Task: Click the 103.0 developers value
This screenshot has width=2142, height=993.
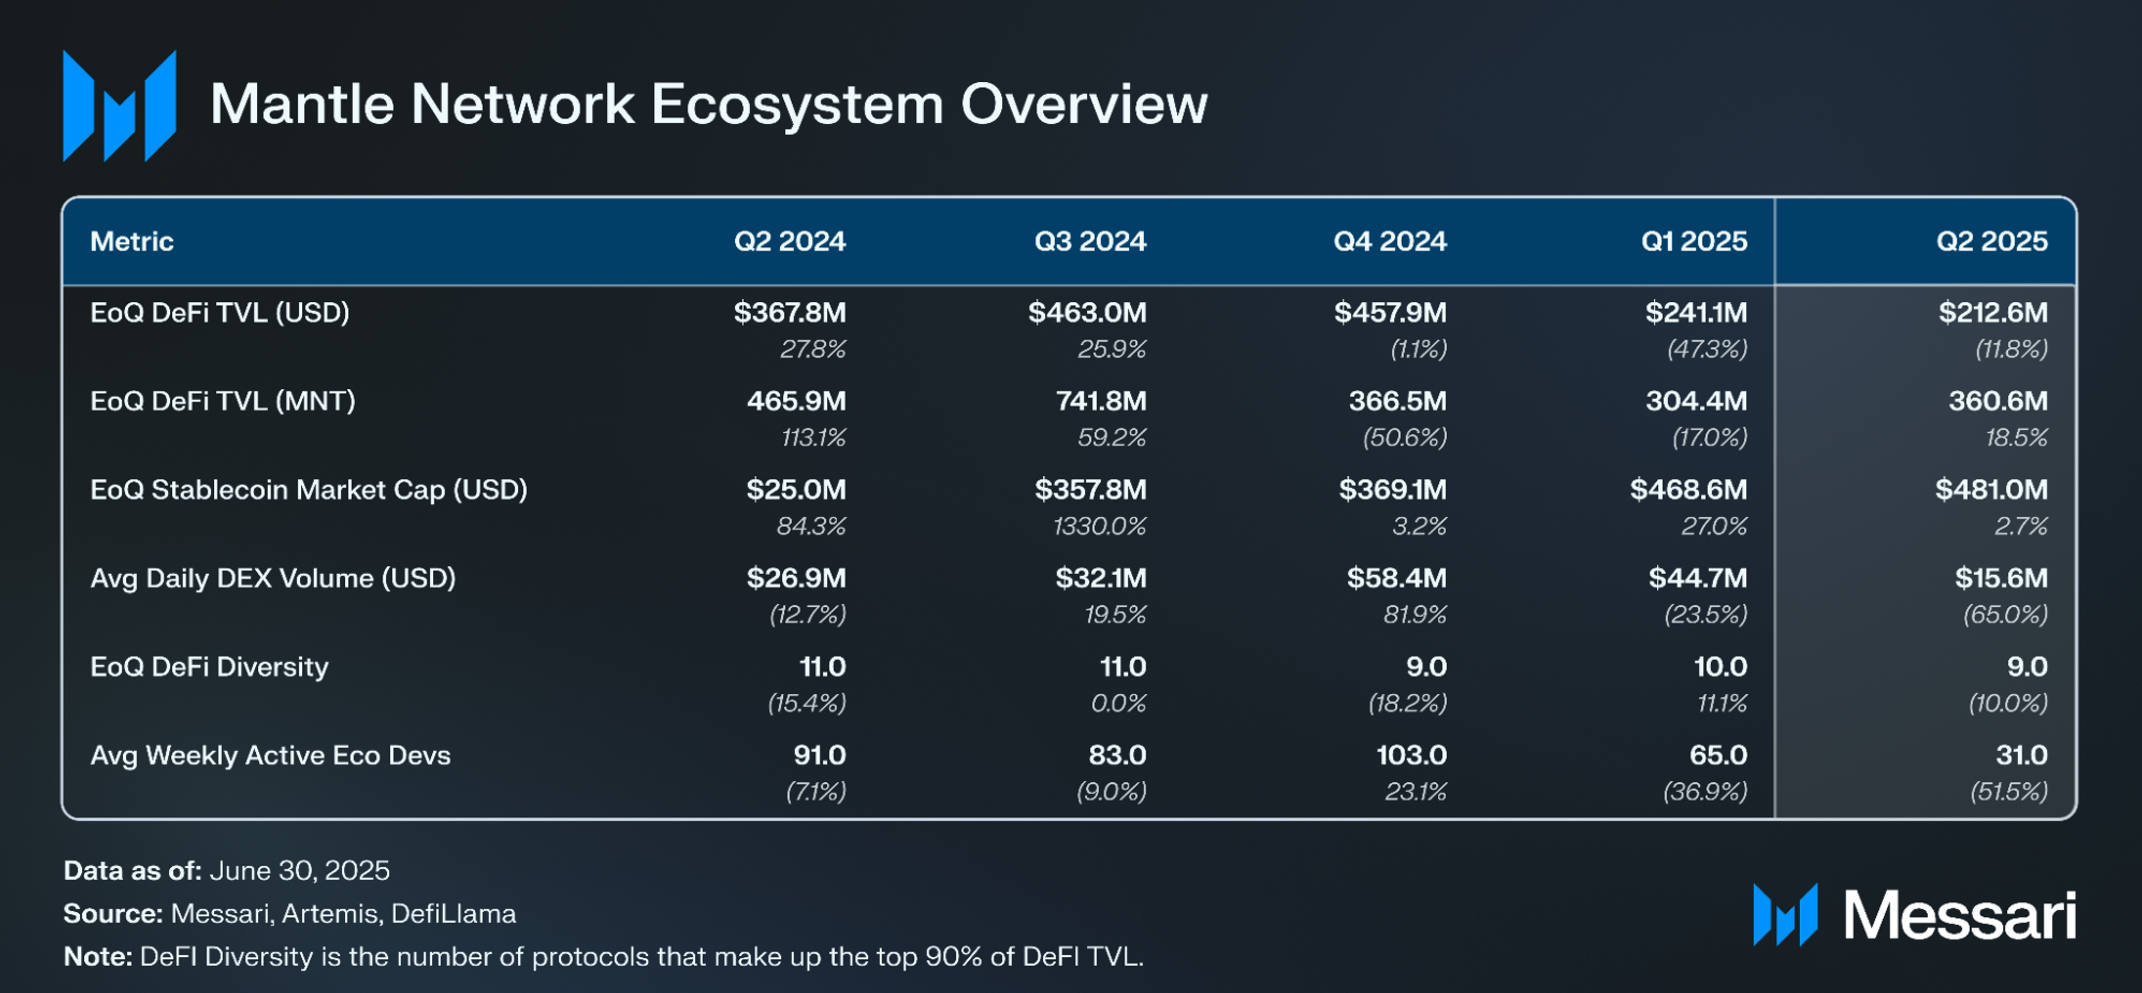Action: [x=1412, y=756]
